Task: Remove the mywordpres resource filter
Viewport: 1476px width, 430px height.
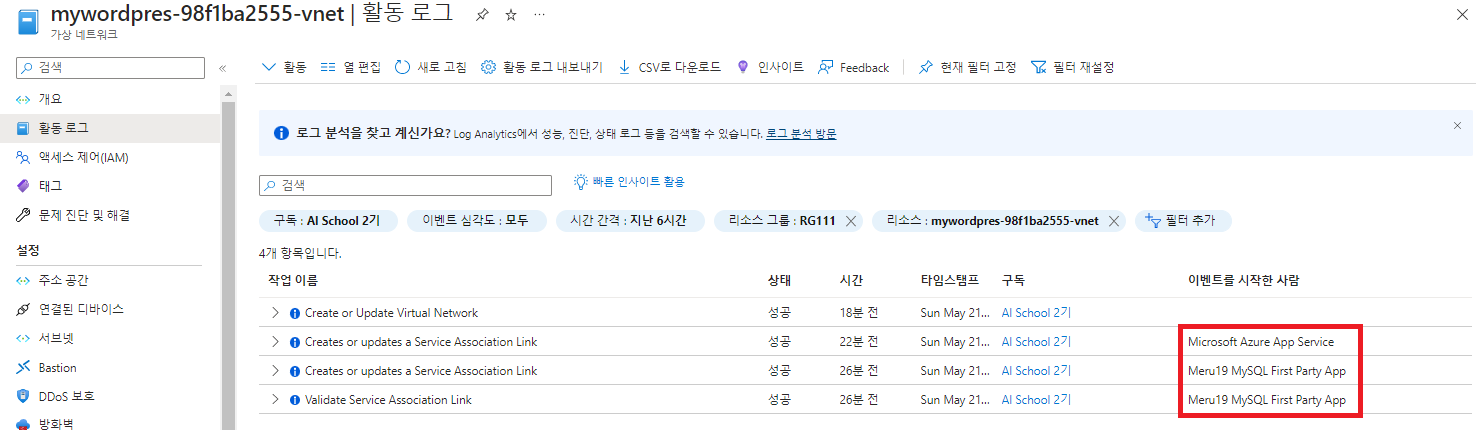Action: click(1113, 221)
